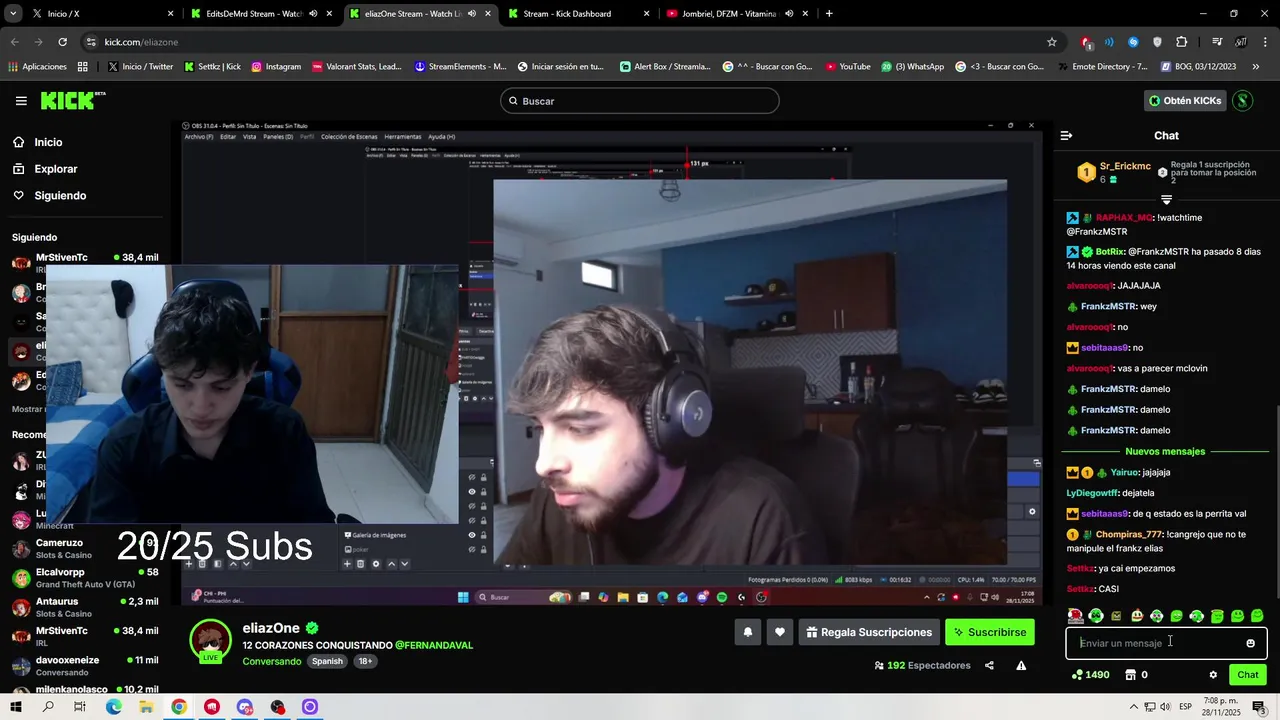1280x720 pixels.
Task: Open Chrome media controls icon
Action: tap(1217, 42)
